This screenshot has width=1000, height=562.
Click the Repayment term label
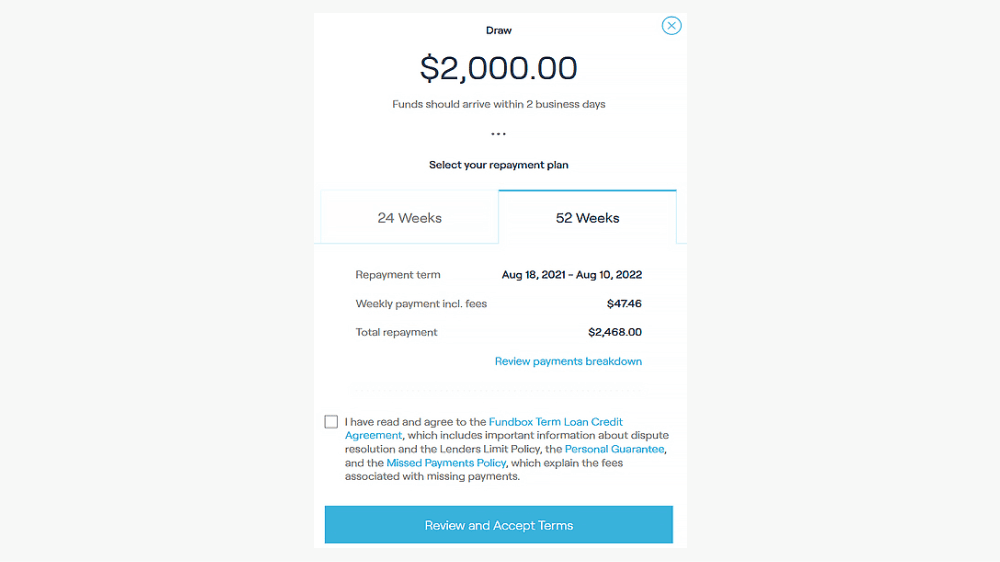click(x=398, y=275)
